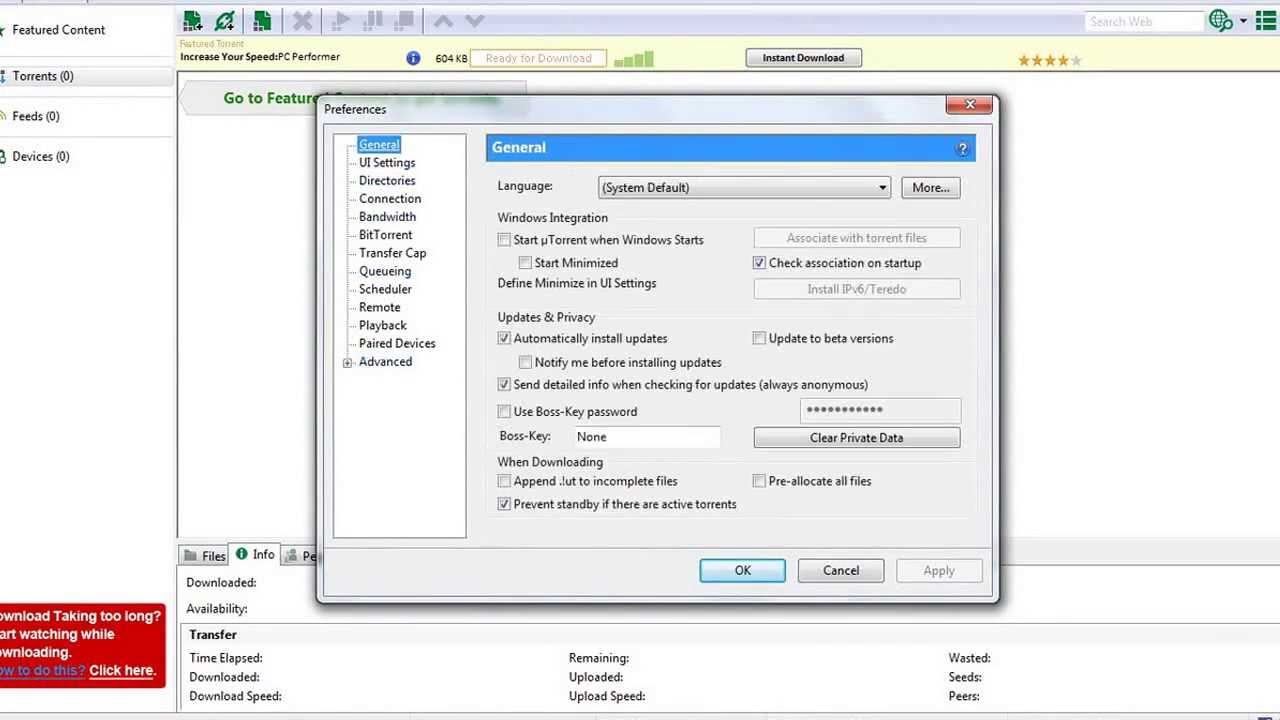Toggle the Start Minimized checkbox
Screen dimensions: 1280x720
[525, 263]
